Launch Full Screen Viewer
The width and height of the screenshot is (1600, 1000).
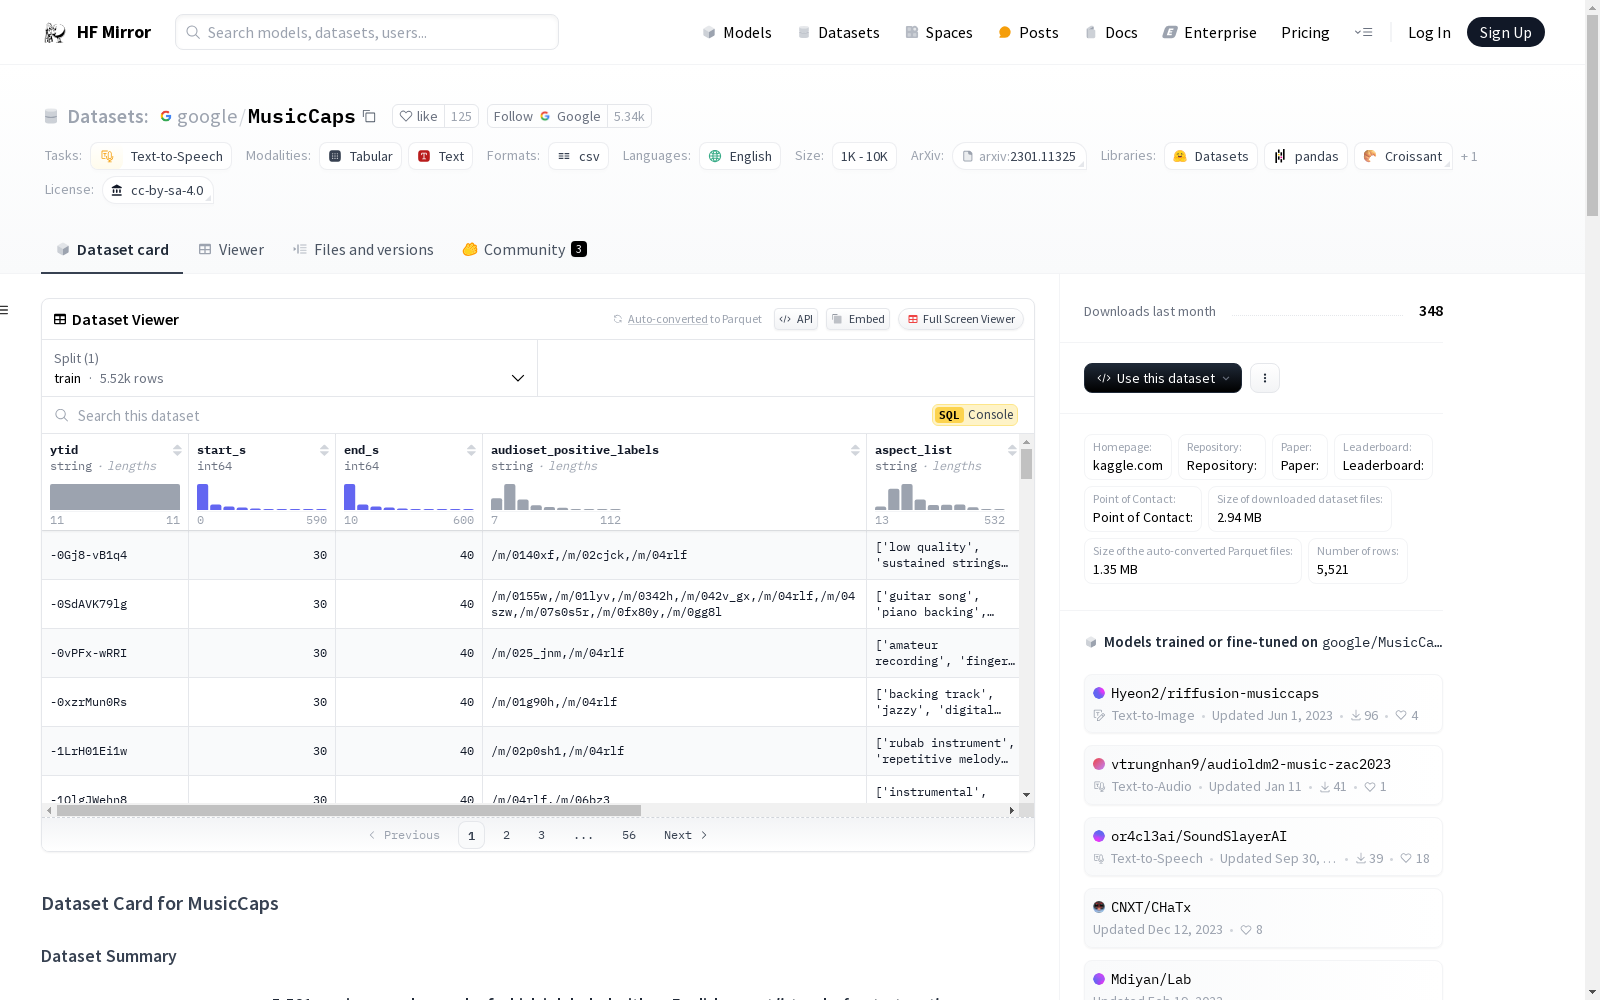961,319
